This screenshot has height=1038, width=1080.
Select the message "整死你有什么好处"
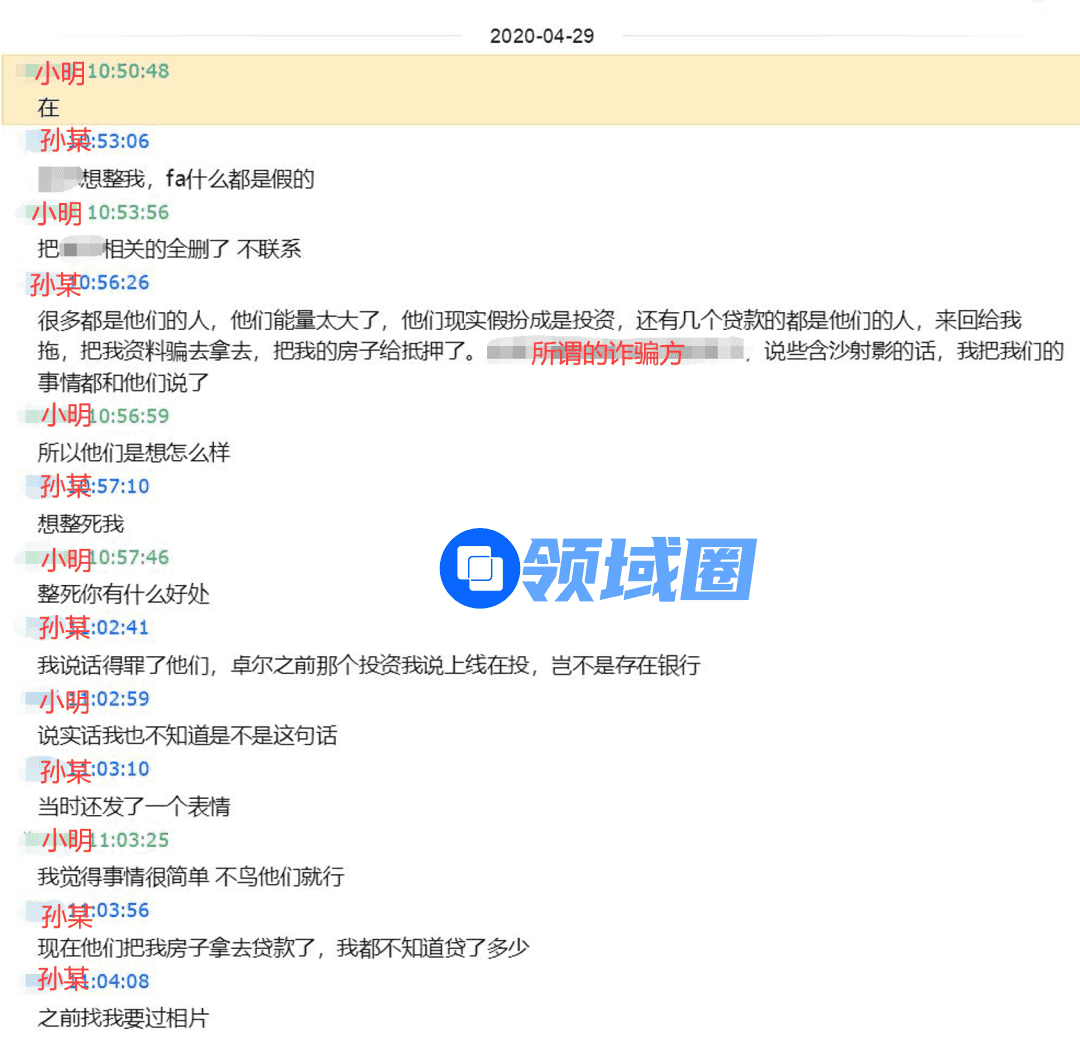tap(124, 594)
